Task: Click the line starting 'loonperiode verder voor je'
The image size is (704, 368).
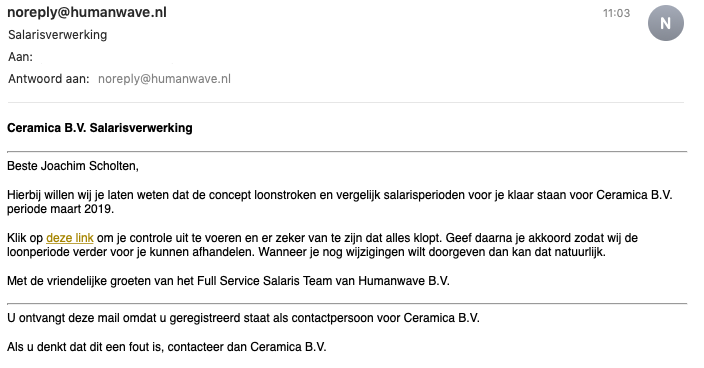Action: [x=306, y=252]
